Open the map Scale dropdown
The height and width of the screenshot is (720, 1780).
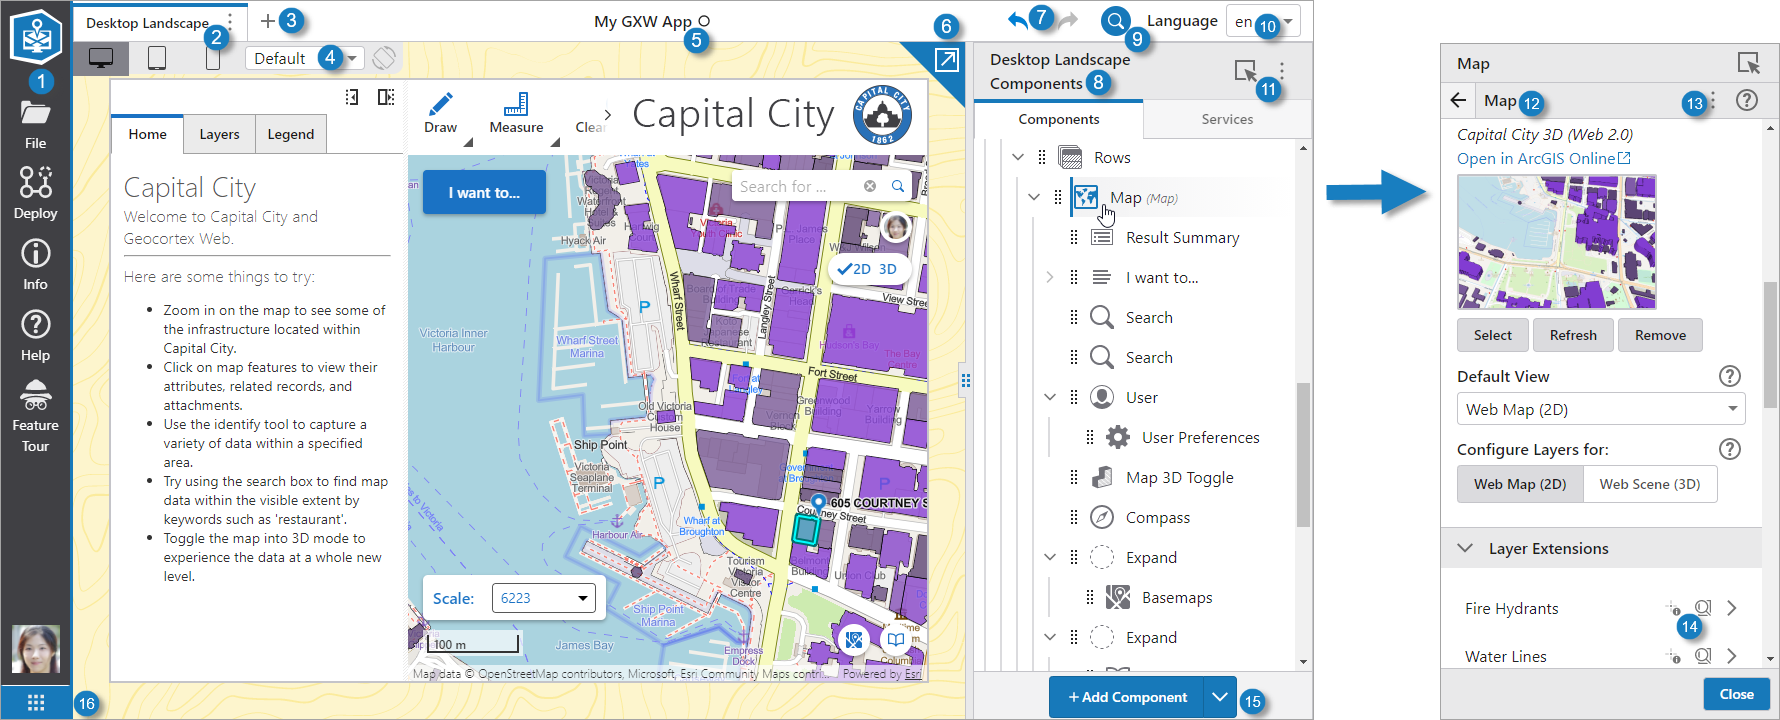(x=544, y=598)
